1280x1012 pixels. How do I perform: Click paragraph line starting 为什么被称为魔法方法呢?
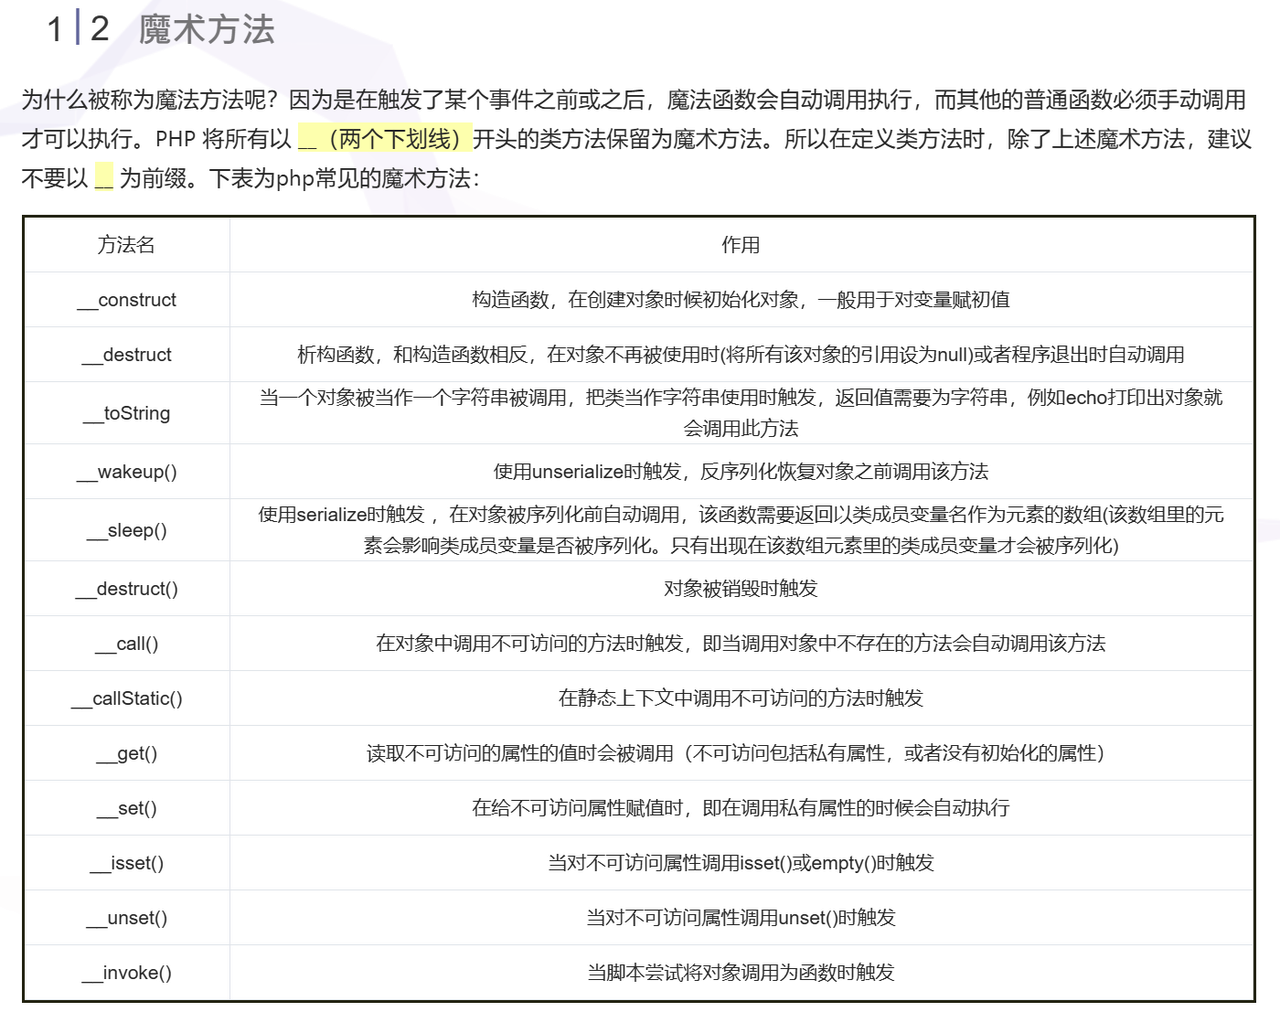(634, 100)
